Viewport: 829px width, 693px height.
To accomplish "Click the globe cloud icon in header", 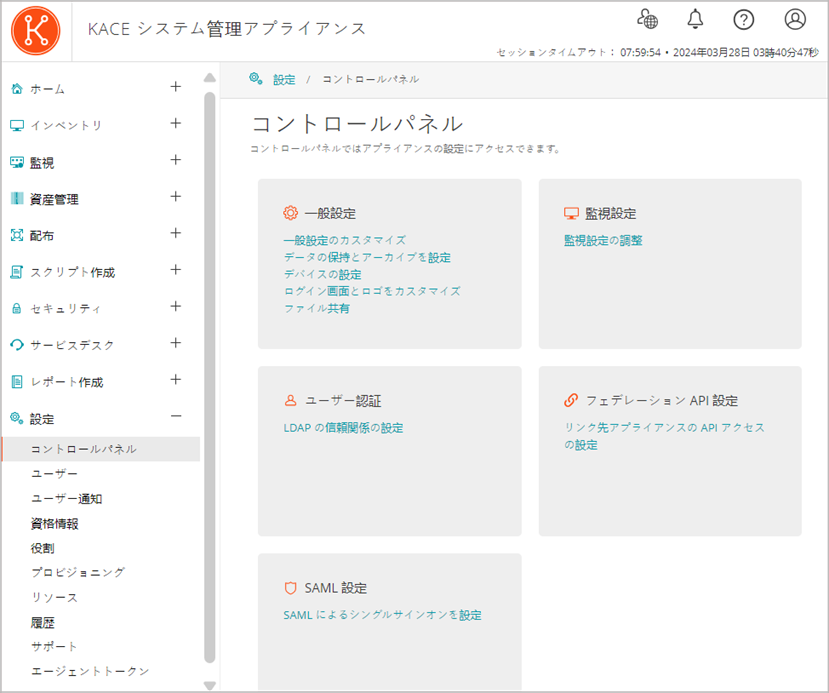I will [647, 19].
